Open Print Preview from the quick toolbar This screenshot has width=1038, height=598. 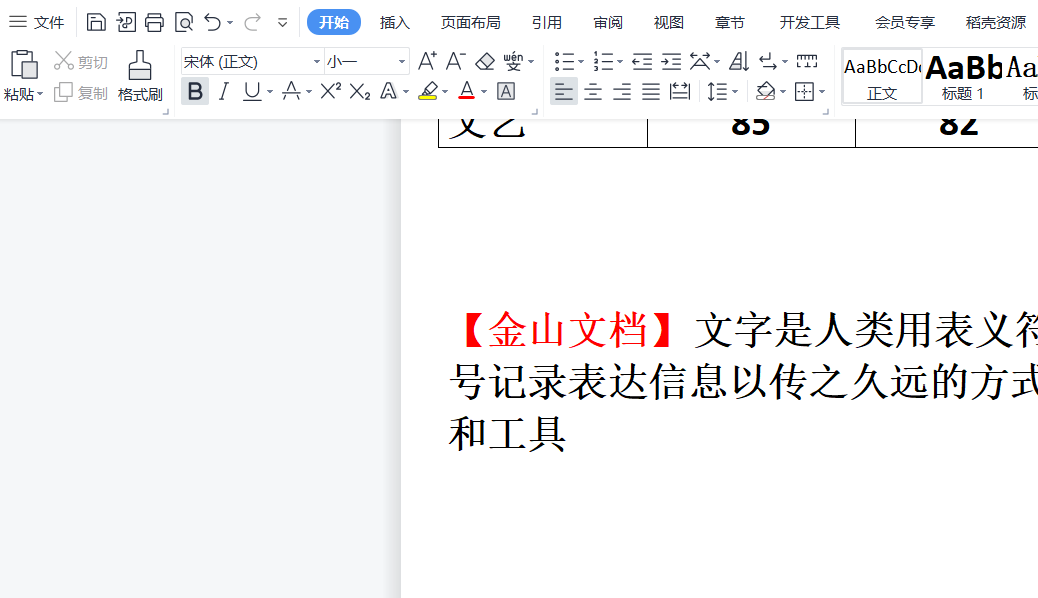coord(183,23)
